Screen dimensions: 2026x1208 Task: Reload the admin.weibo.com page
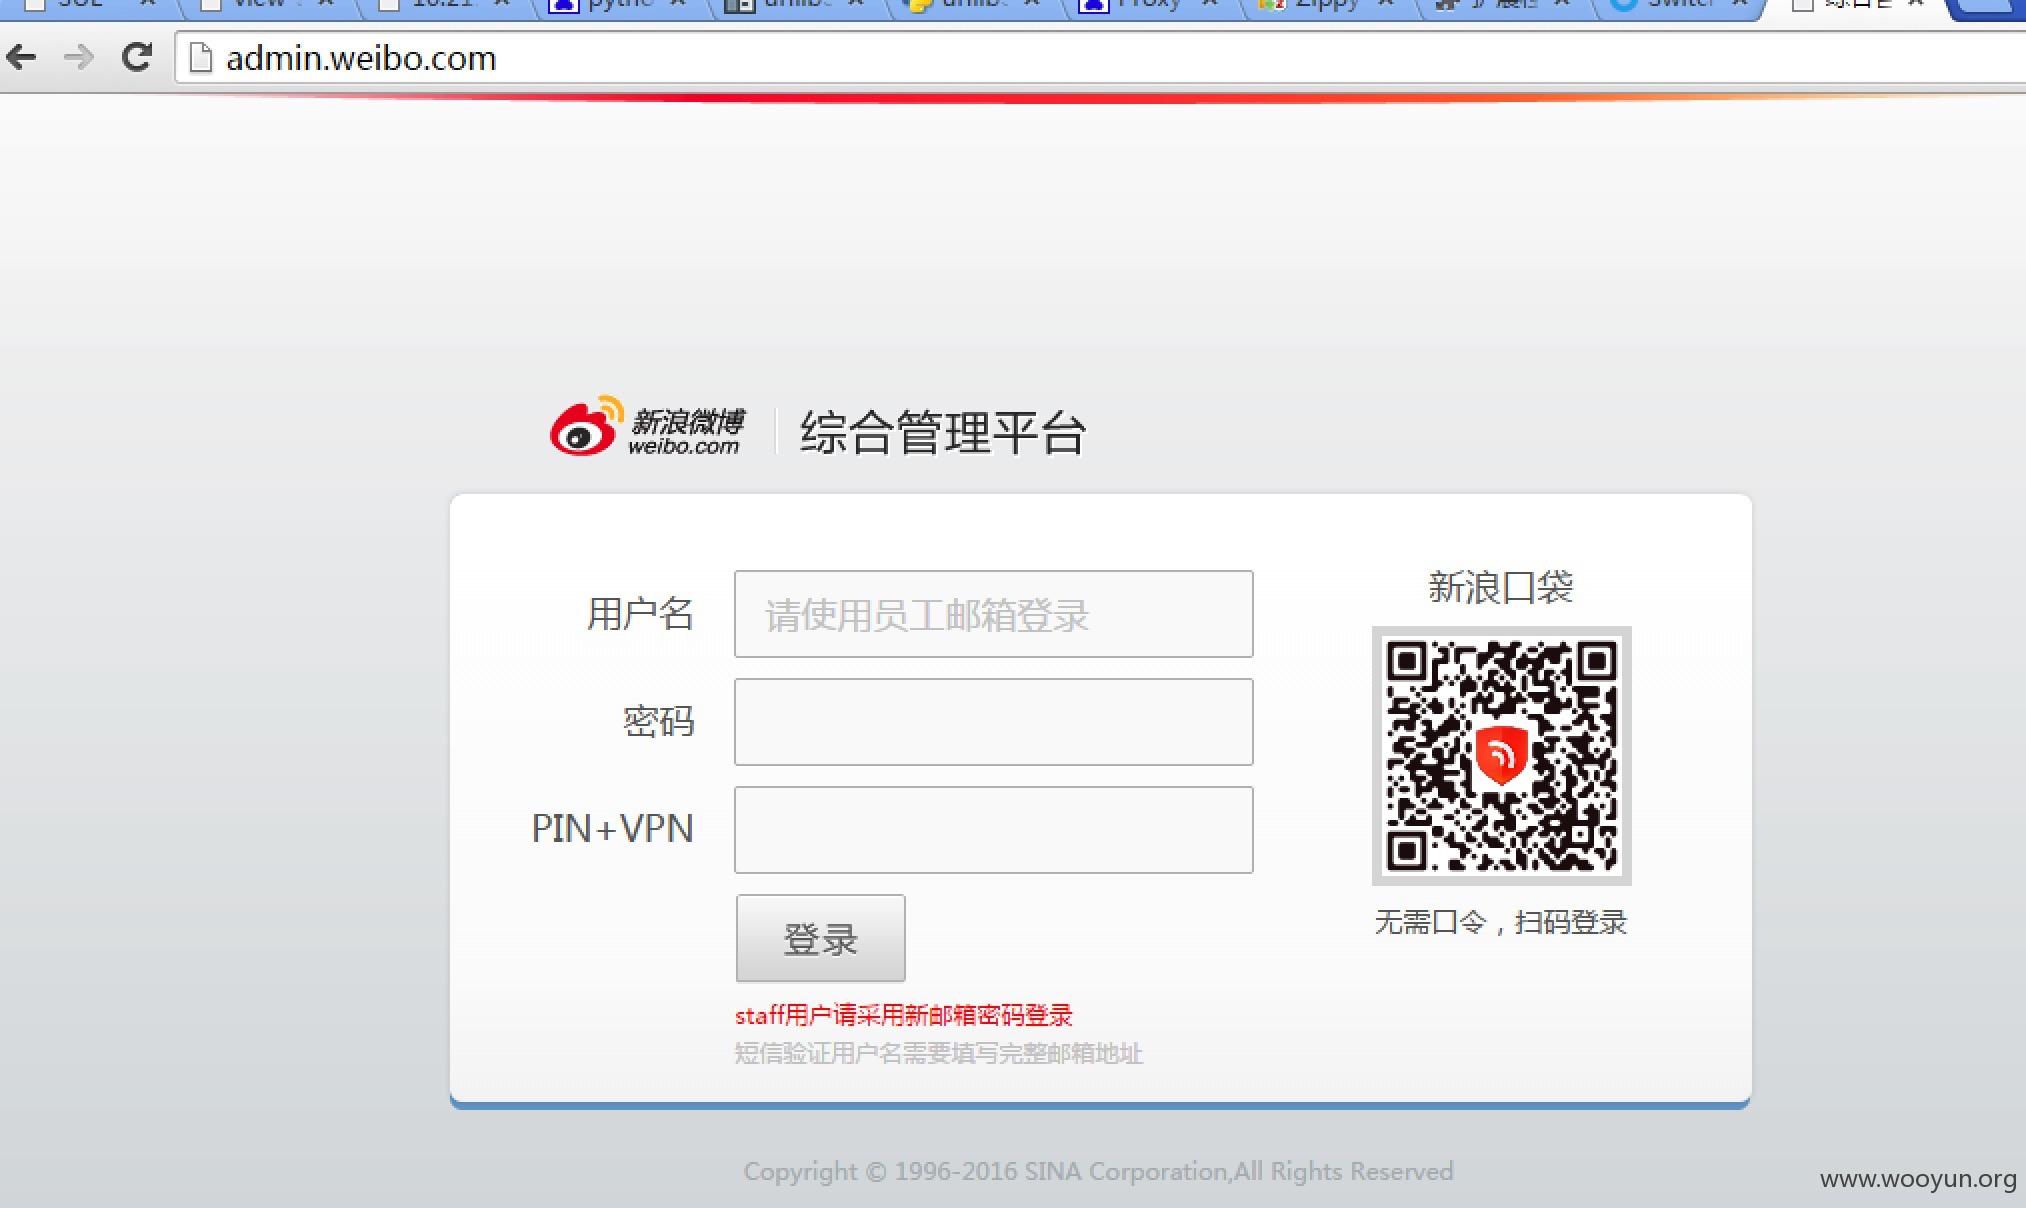pyautogui.click(x=136, y=57)
